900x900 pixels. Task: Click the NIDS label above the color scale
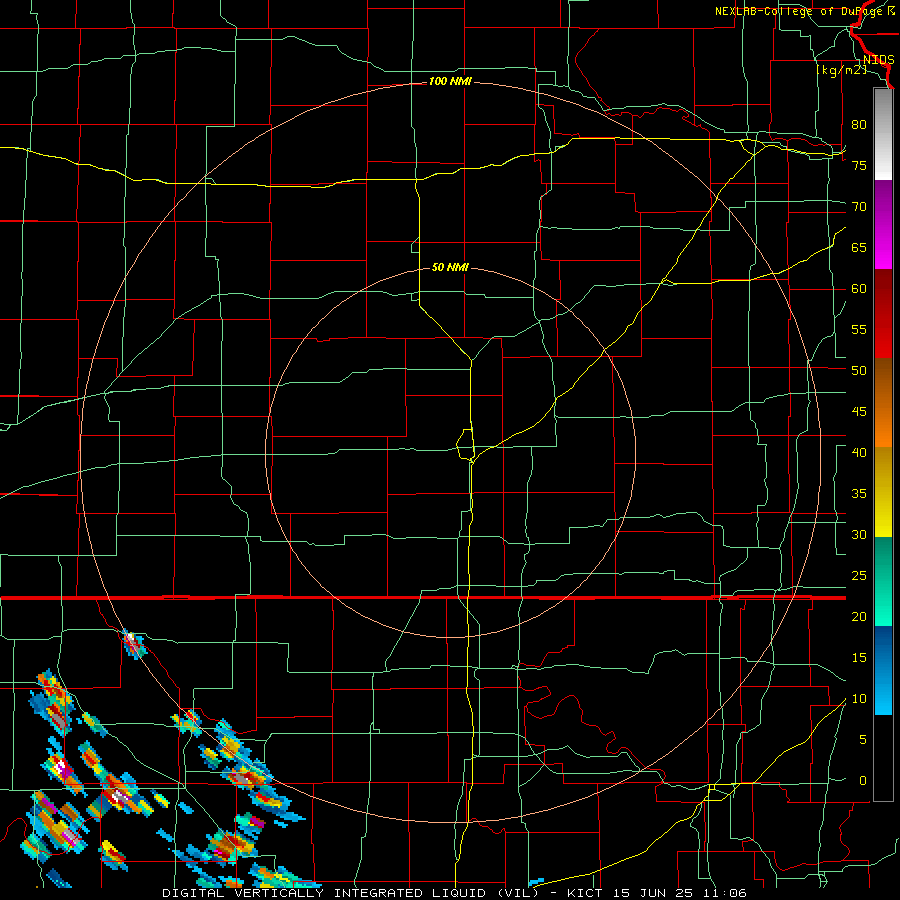(x=878, y=60)
